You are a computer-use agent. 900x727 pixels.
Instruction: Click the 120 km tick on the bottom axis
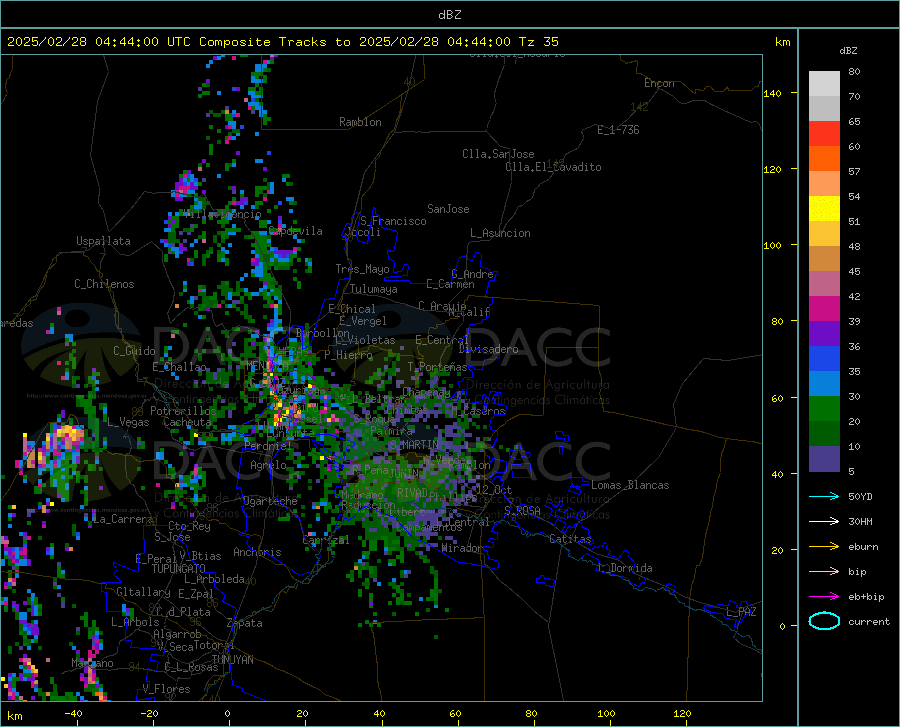[x=682, y=714]
